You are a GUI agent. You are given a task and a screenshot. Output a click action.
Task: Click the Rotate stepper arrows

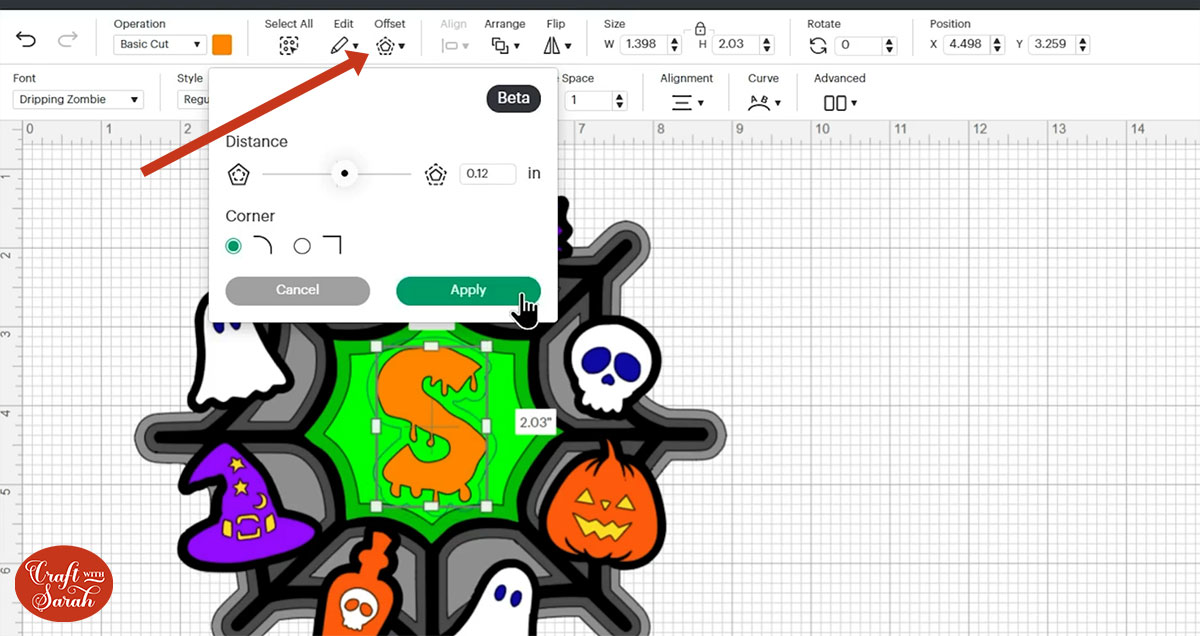click(x=887, y=44)
